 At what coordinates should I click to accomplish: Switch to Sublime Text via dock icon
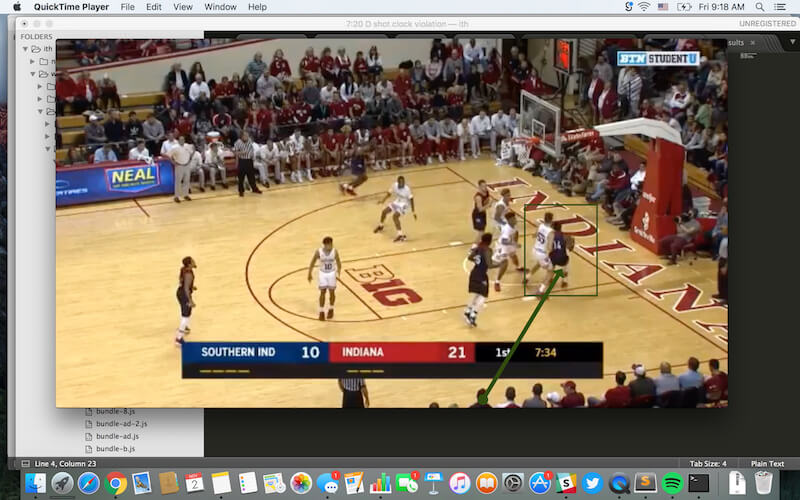pyautogui.click(x=645, y=483)
